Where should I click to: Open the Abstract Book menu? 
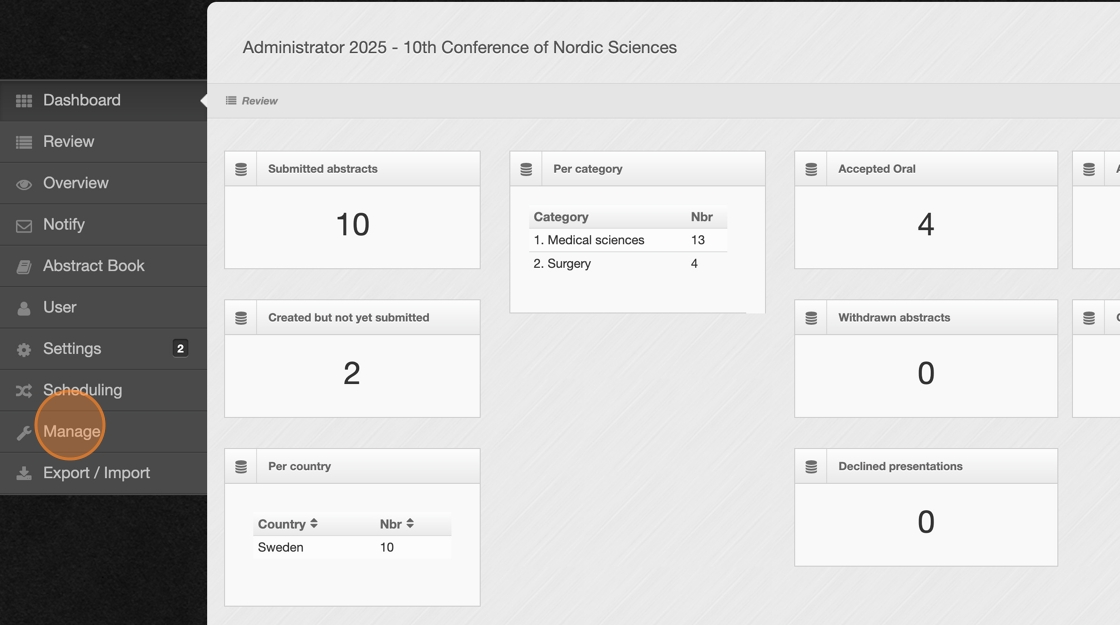click(93, 266)
